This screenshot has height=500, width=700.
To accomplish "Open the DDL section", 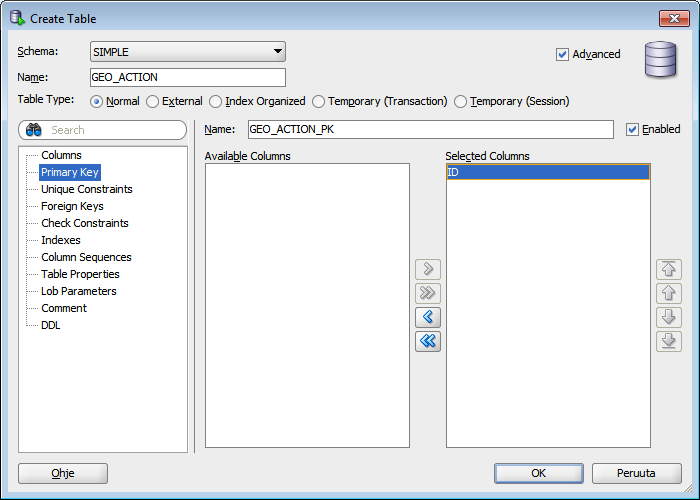I will [50, 325].
